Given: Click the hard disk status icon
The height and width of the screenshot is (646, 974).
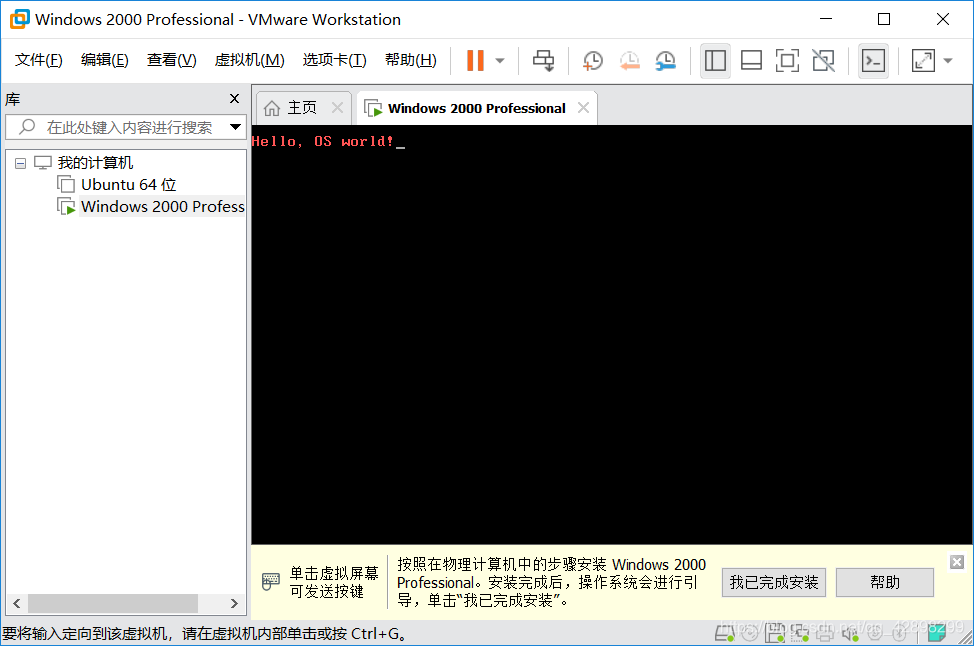Looking at the screenshot, I should (x=724, y=633).
